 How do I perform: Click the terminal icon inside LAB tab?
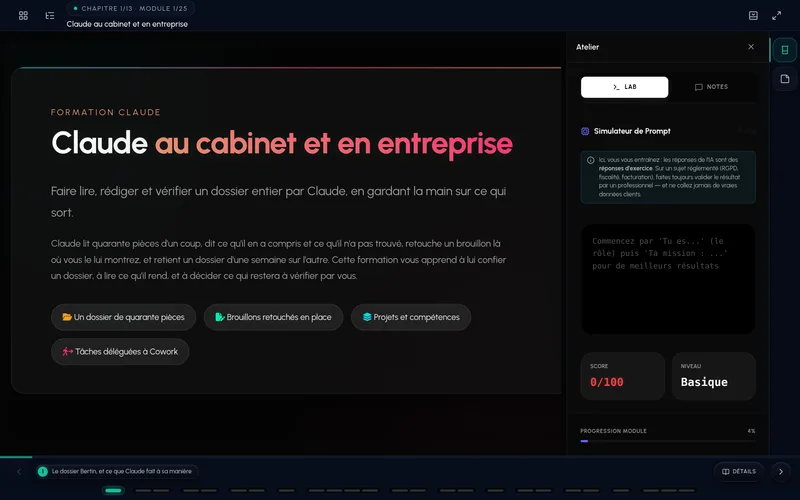(616, 87)
